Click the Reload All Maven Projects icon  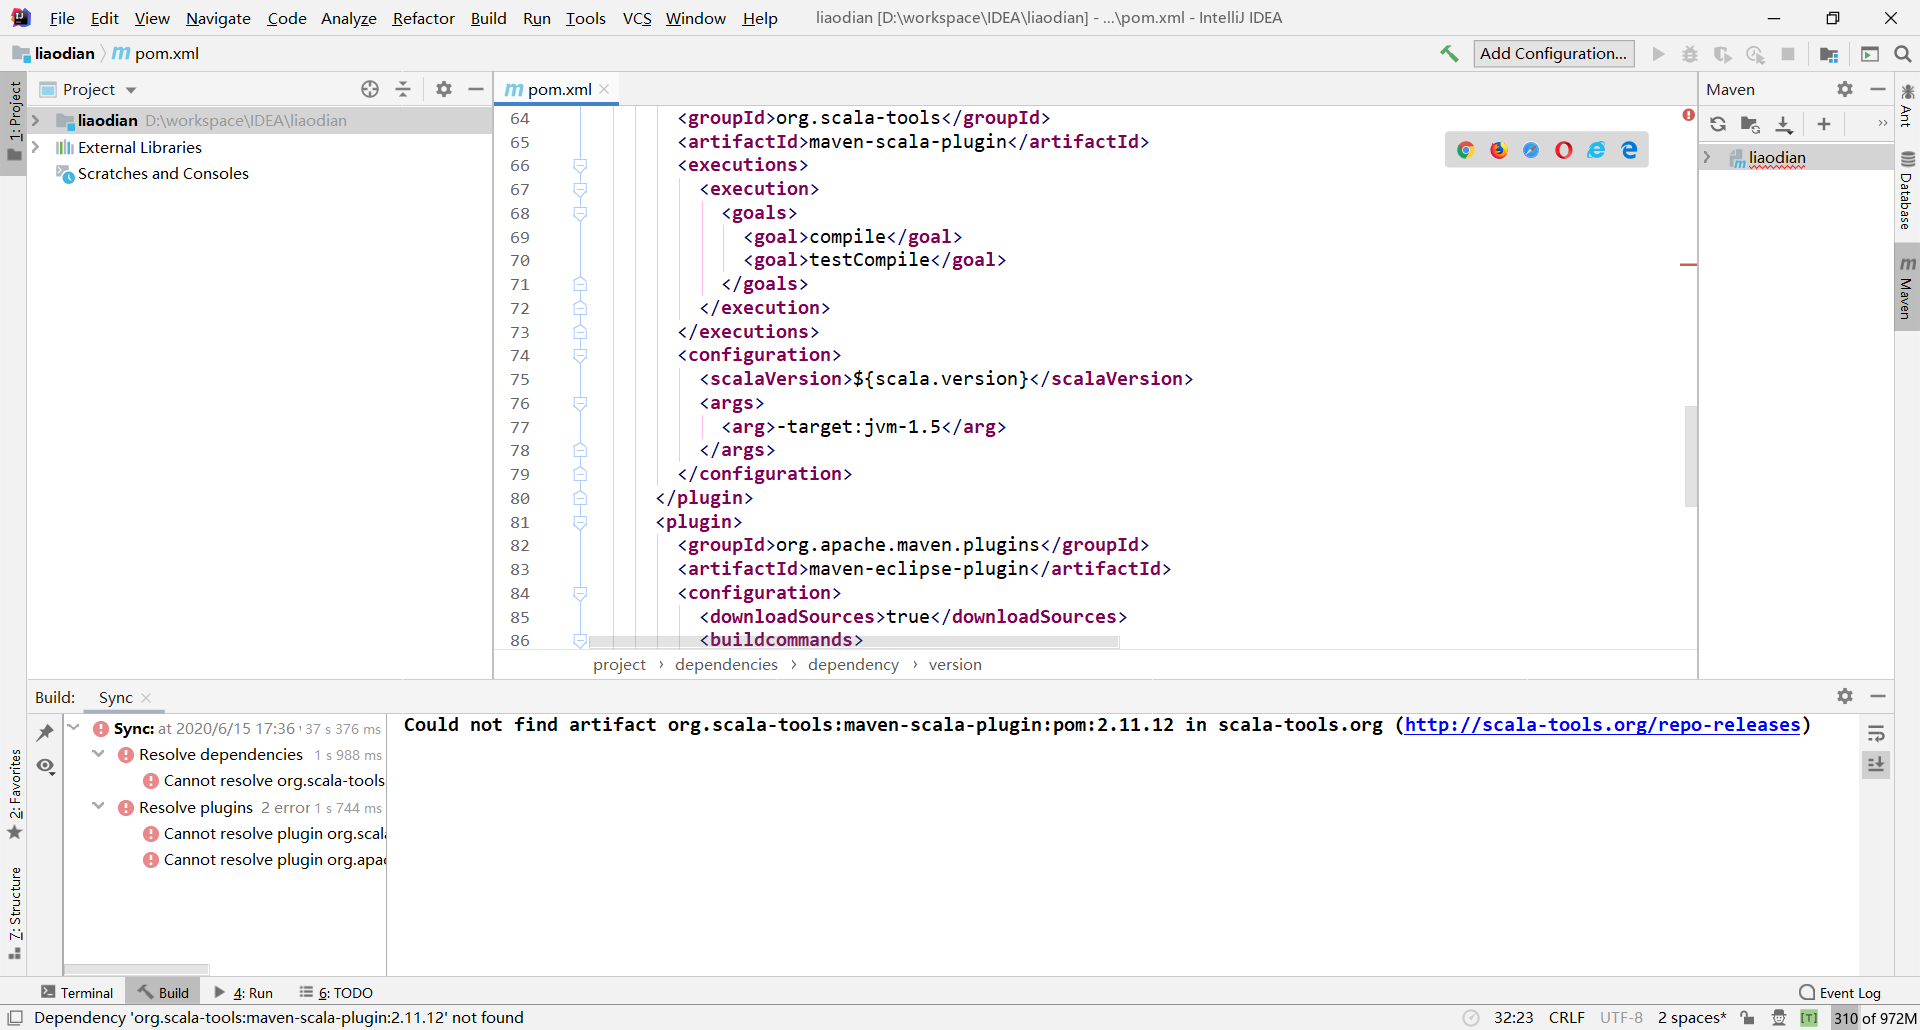[x=1718, y=124]
